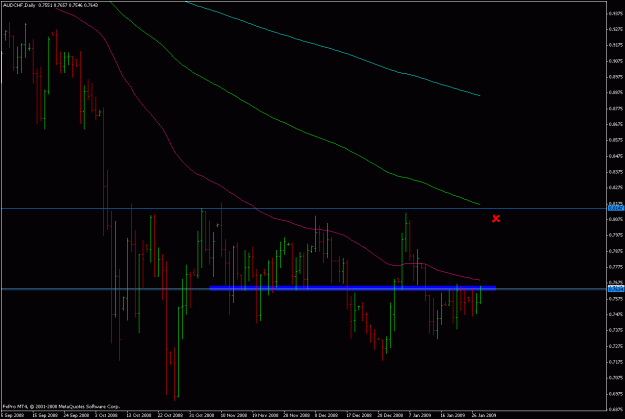Click the "8 Dec 2008" date label
The width and height of the screenshot is (625, 419).
point(326,415)
